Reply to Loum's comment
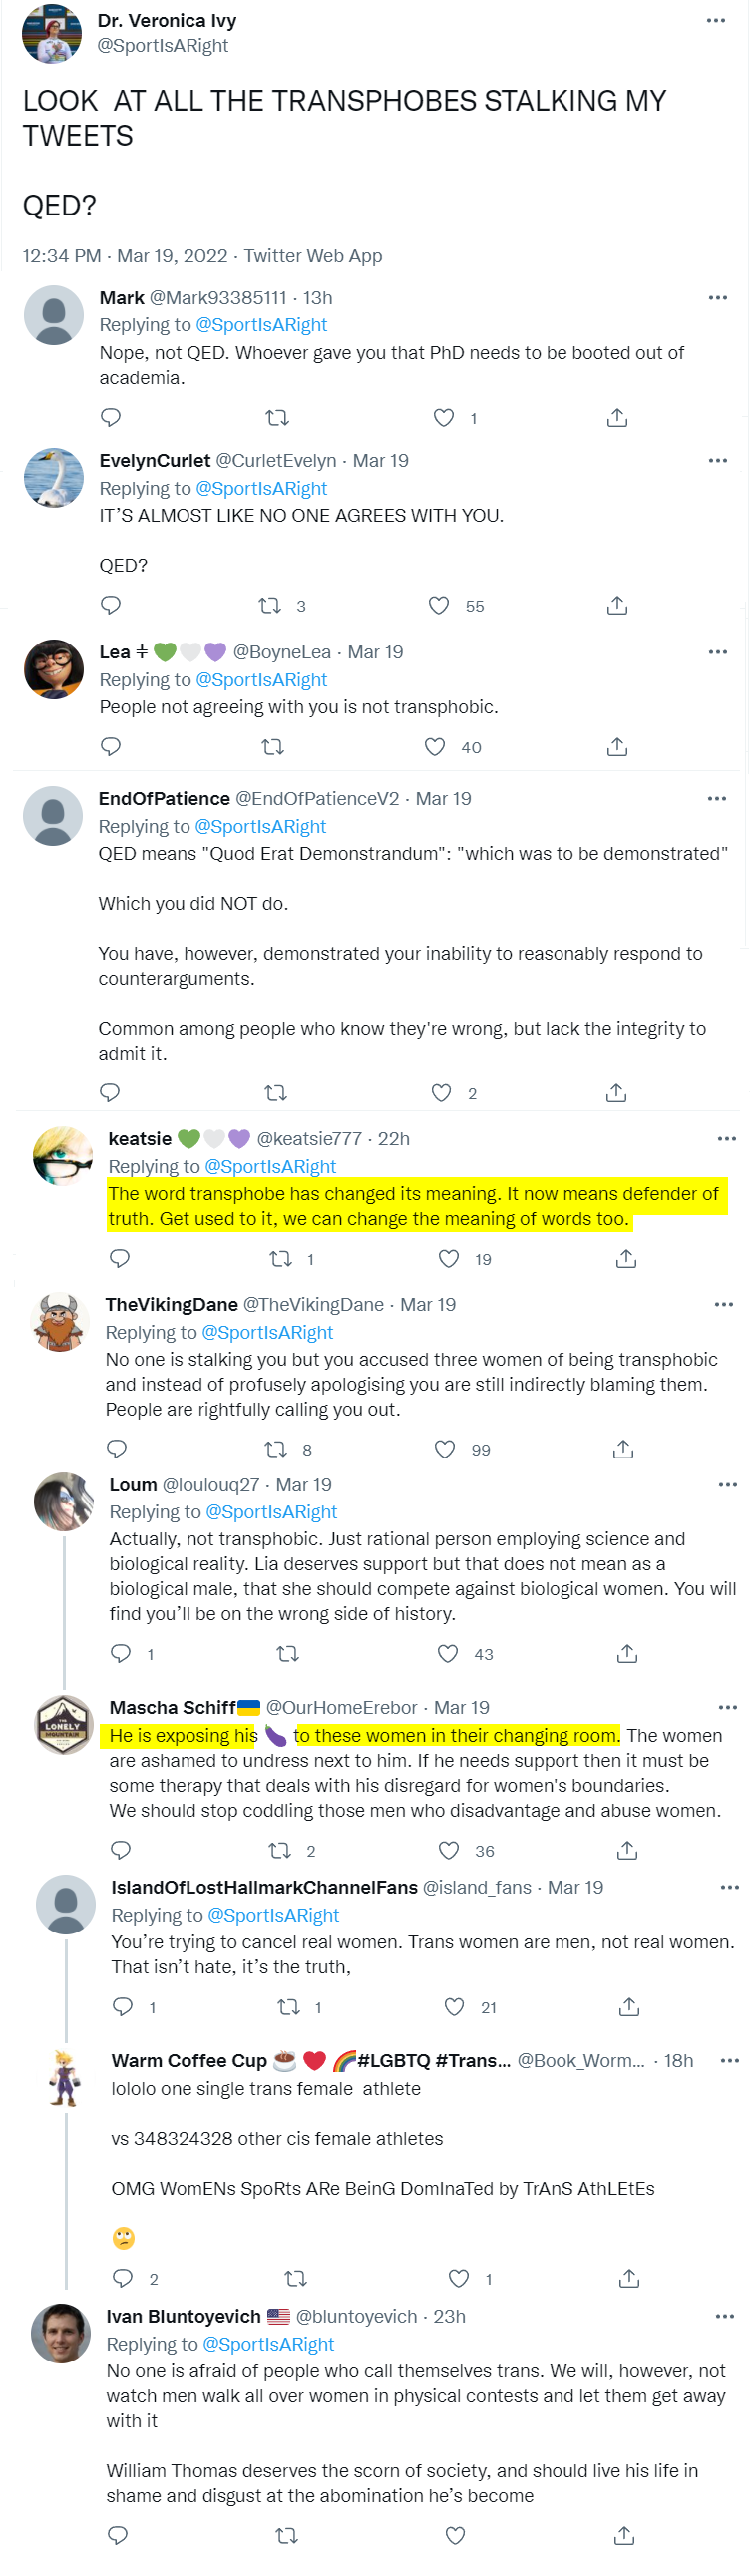Image resolution: width=750 pixels, height=2576 pixels. pos(120,1653)
